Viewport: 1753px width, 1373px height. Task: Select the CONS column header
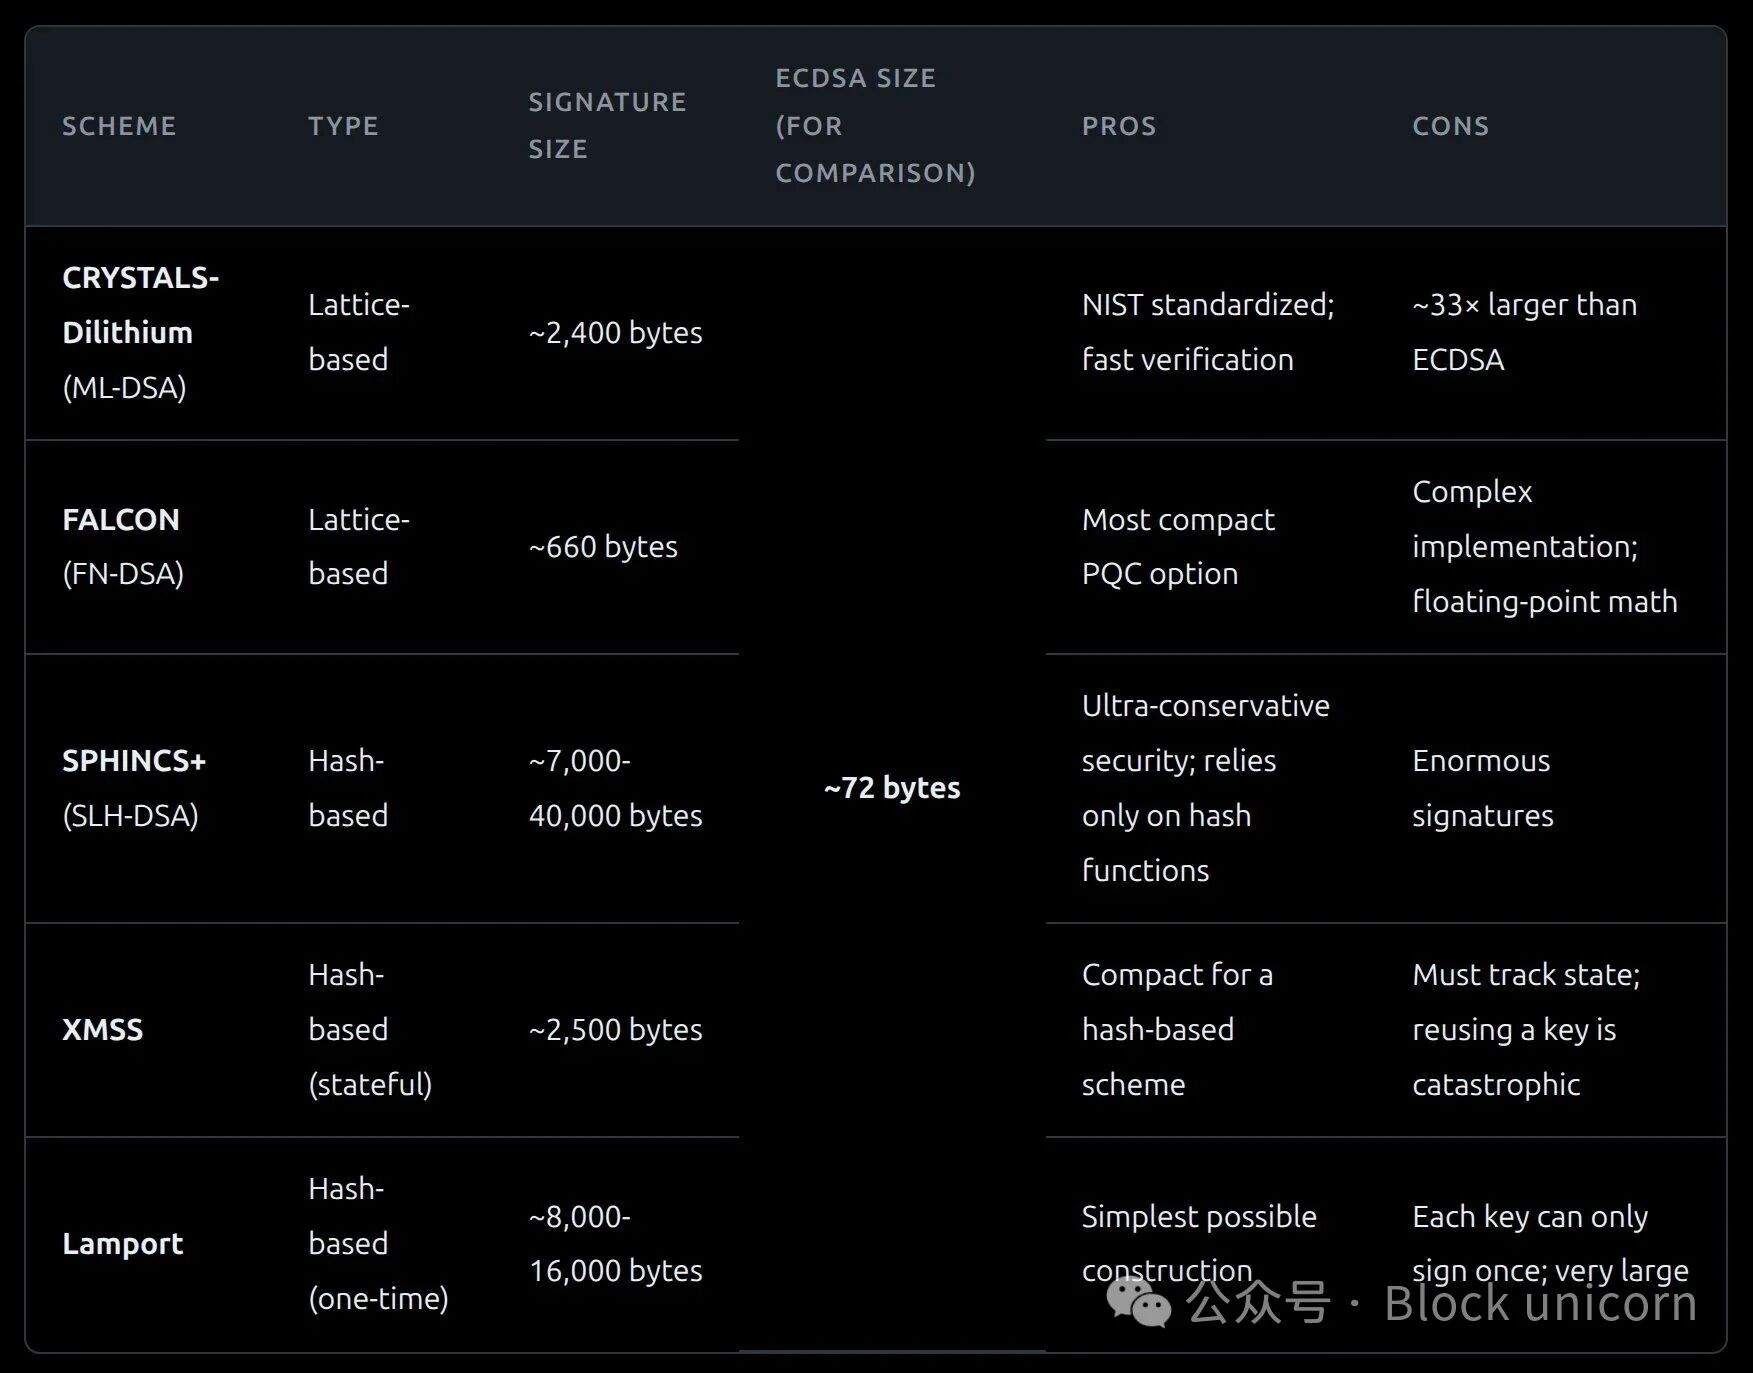(x=1450, y=126)
